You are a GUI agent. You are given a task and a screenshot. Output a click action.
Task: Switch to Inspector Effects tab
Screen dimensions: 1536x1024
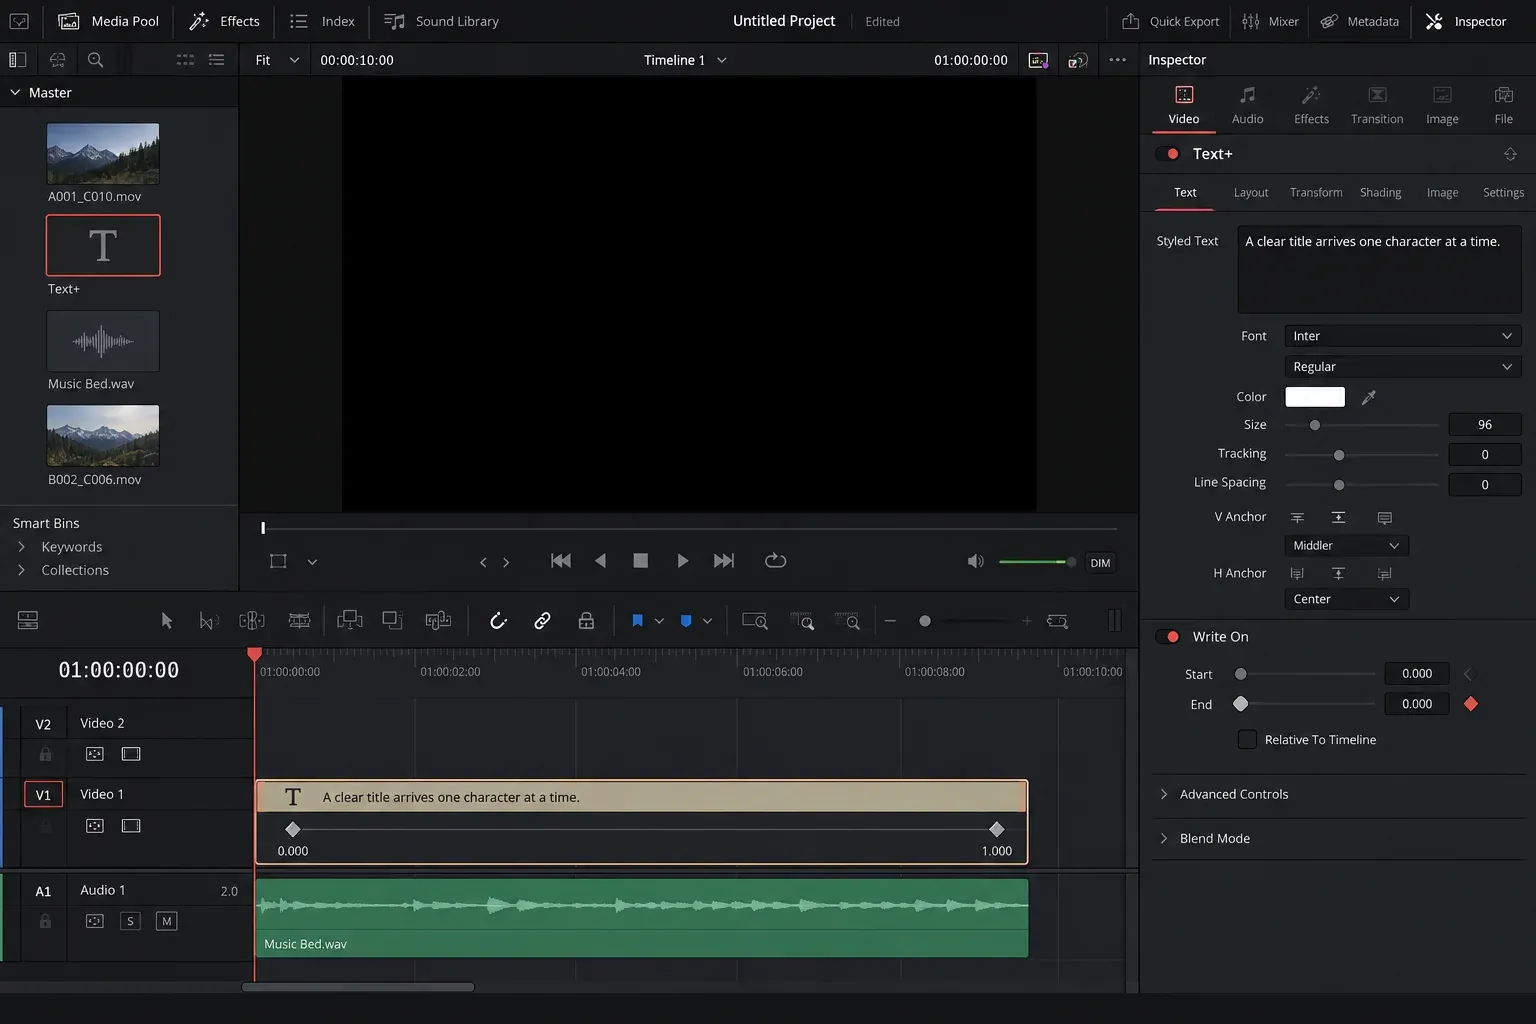click(1311, 105)
